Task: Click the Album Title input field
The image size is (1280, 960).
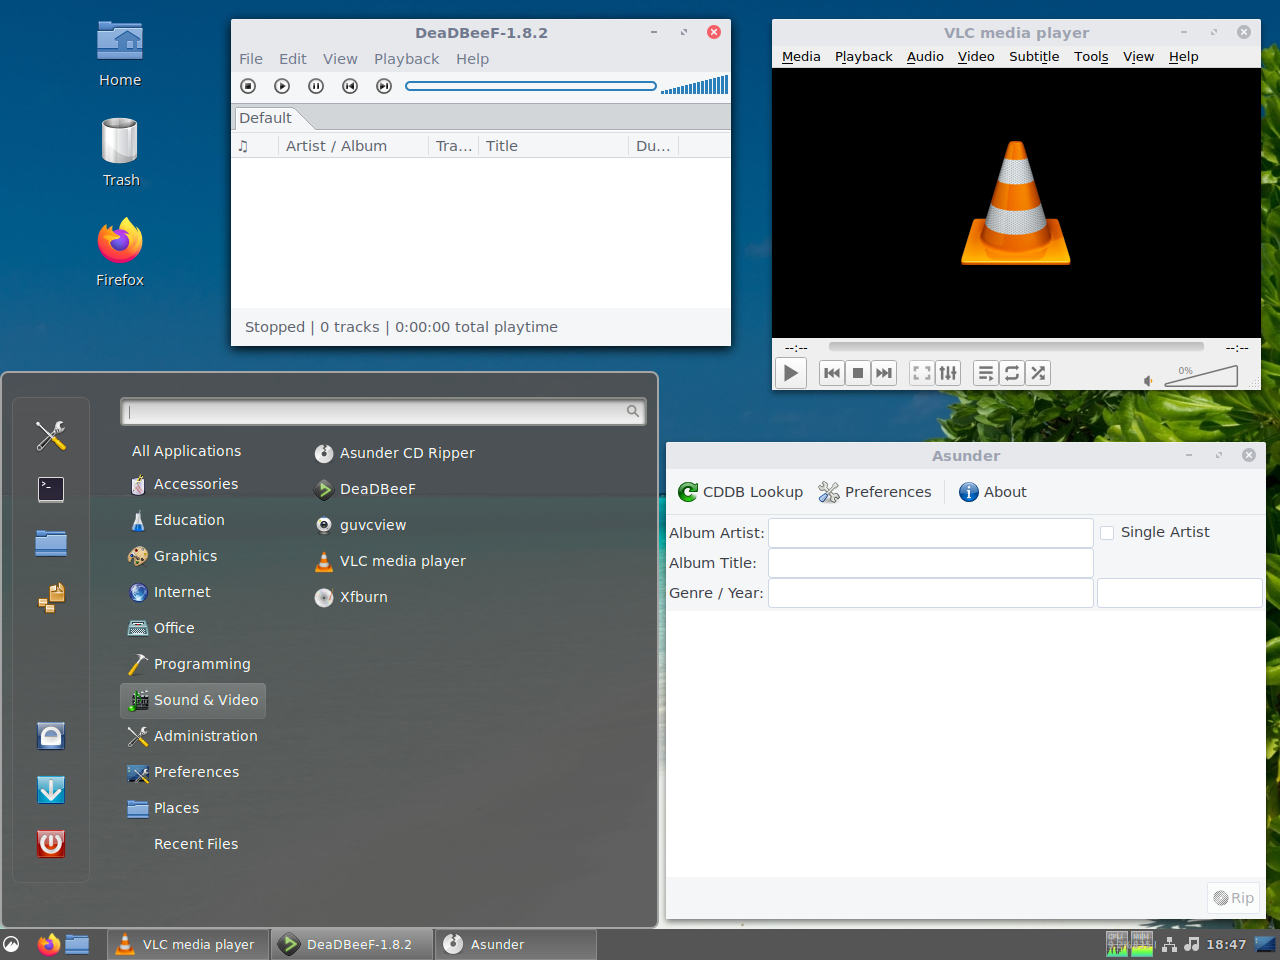Action: click(931, 563)
